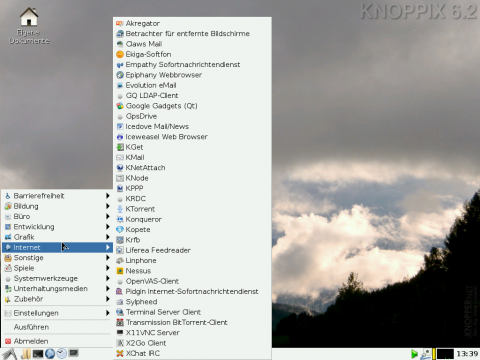Launch KTorrent

[192, 209]
